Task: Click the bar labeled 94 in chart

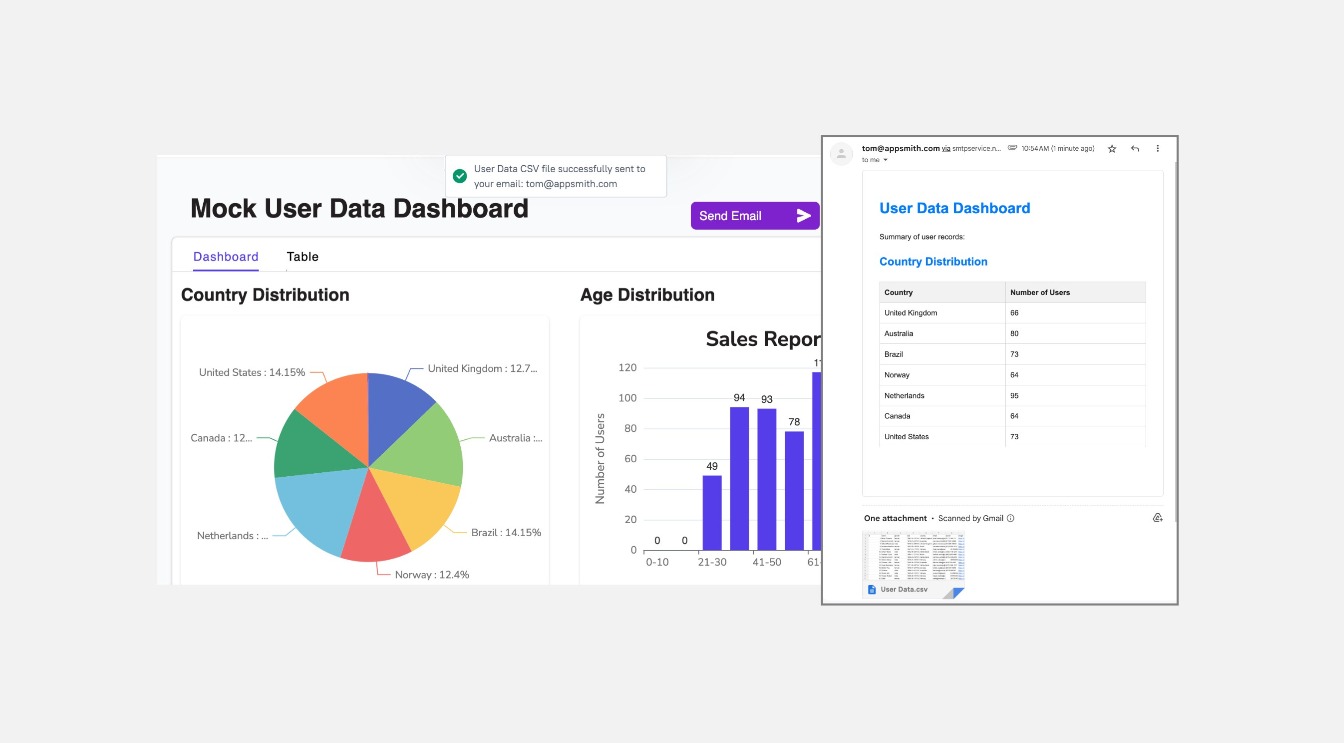Action: [740, 478]
